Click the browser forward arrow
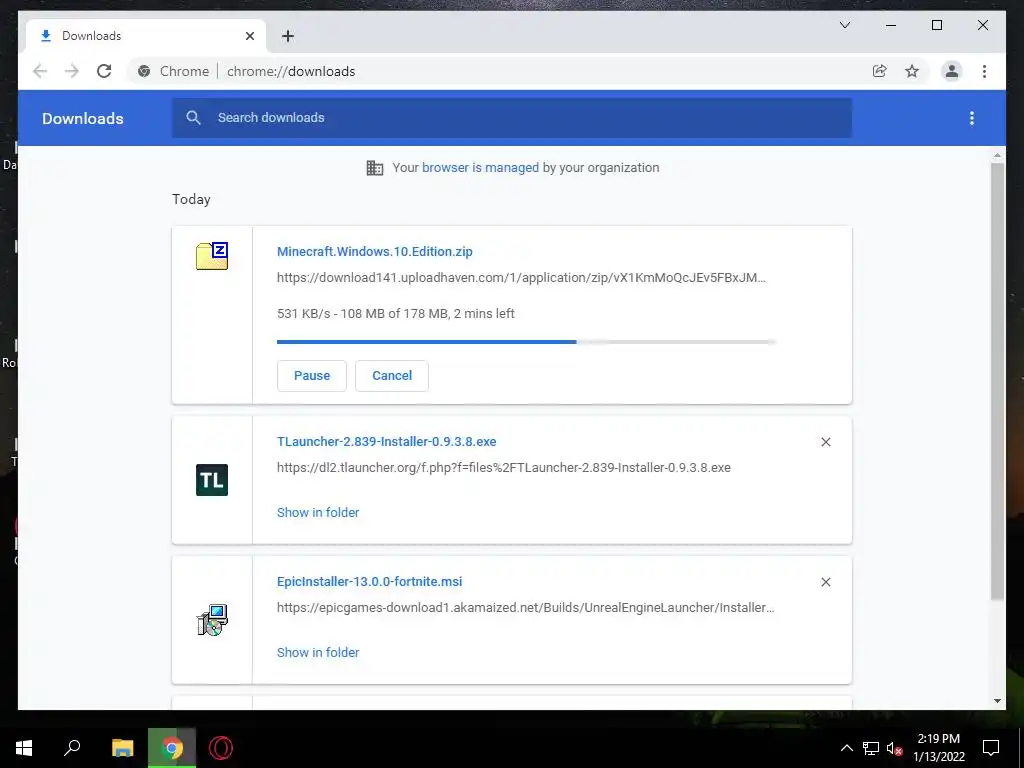 (x=72, y=71)
